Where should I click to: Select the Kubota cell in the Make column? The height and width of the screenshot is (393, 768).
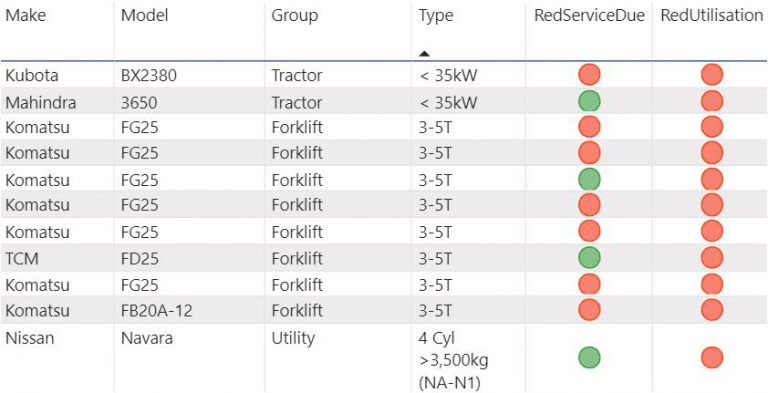[31, 75]
